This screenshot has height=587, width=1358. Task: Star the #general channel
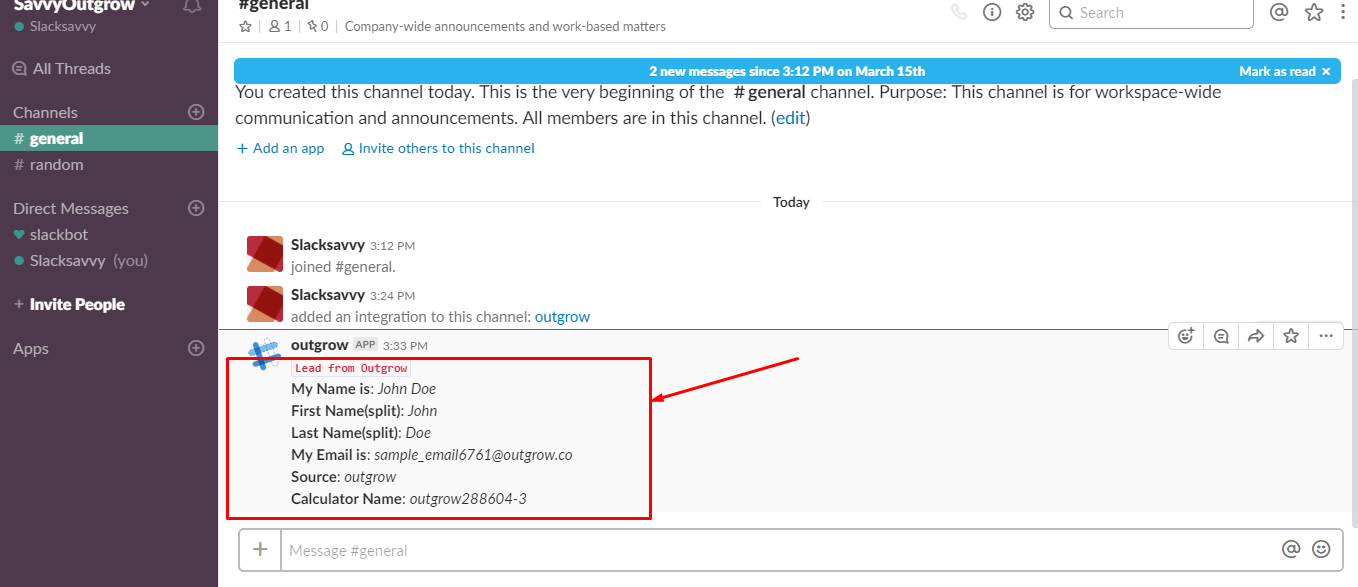245,27
